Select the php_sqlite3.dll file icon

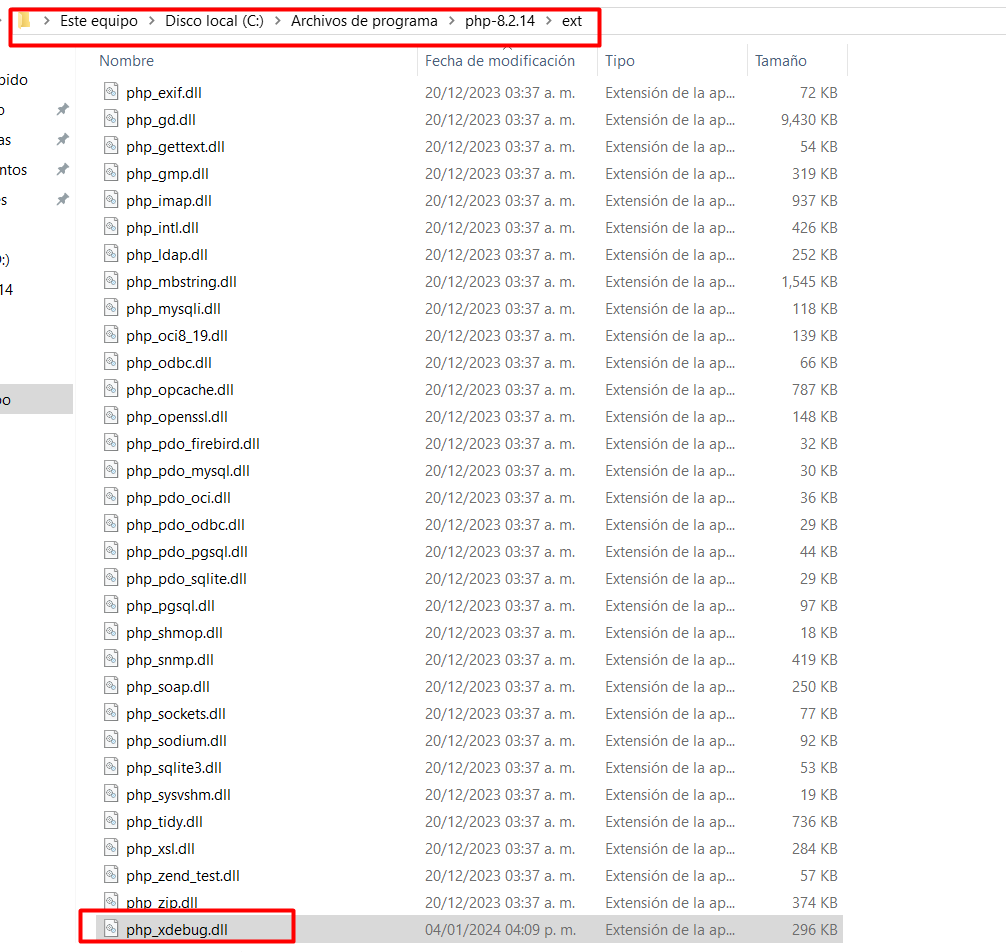[111, 767]
